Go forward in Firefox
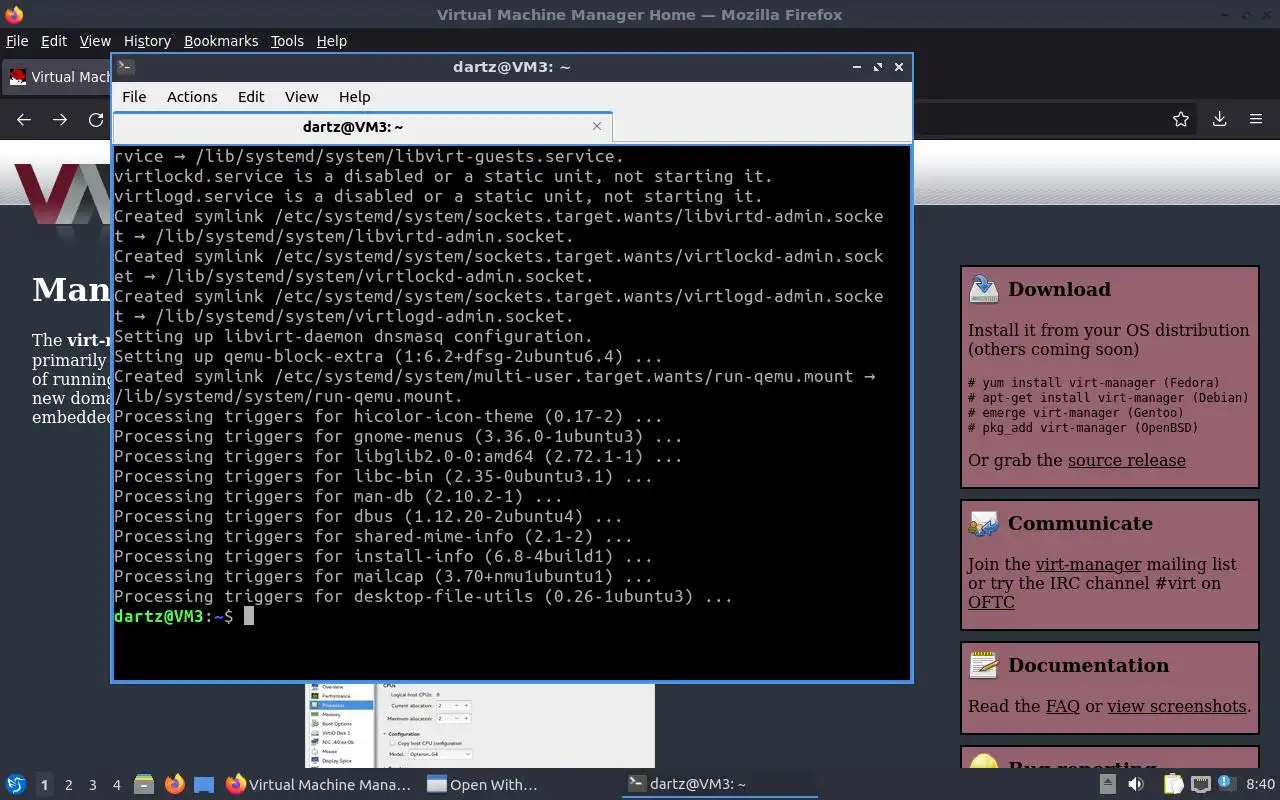Viewport: 1280px width, 800px height. (x=60, y=119)
